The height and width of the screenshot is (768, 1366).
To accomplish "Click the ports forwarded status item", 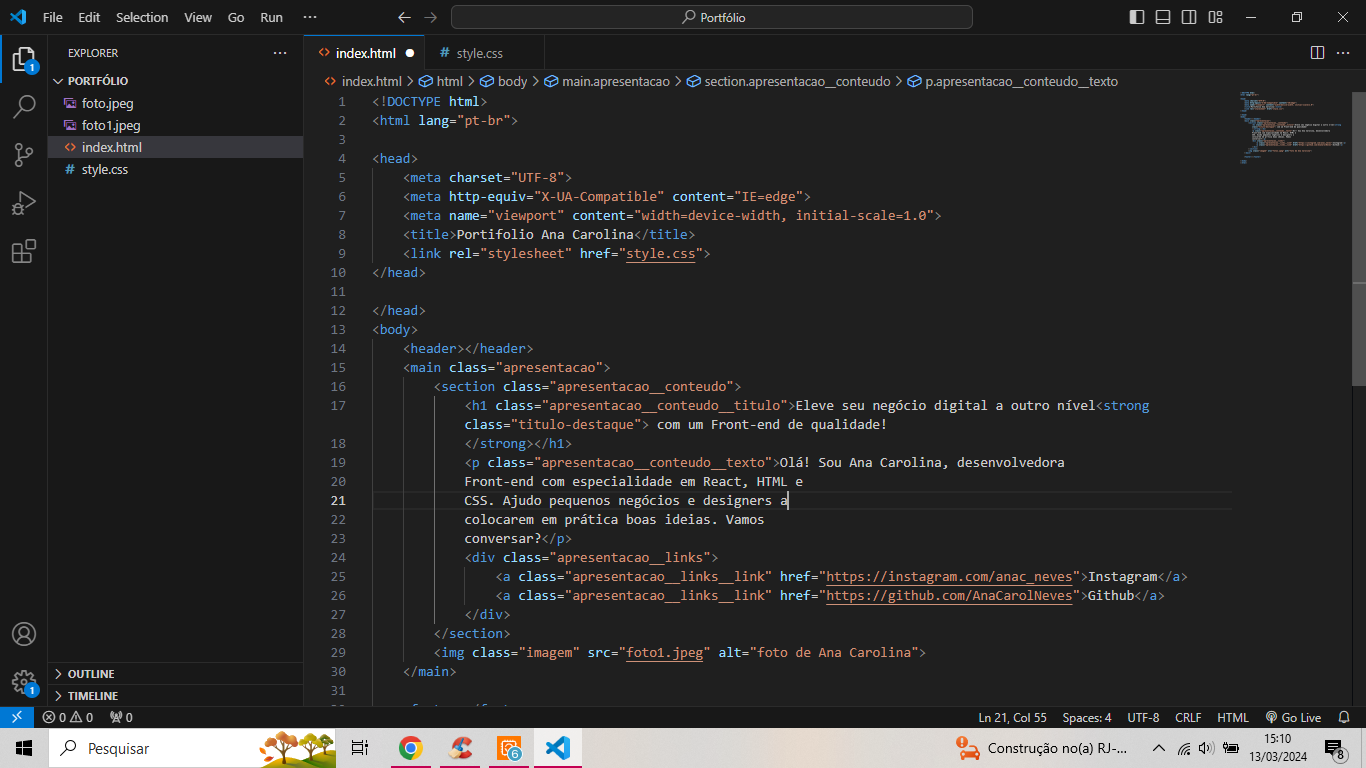I will pos(121,717).
